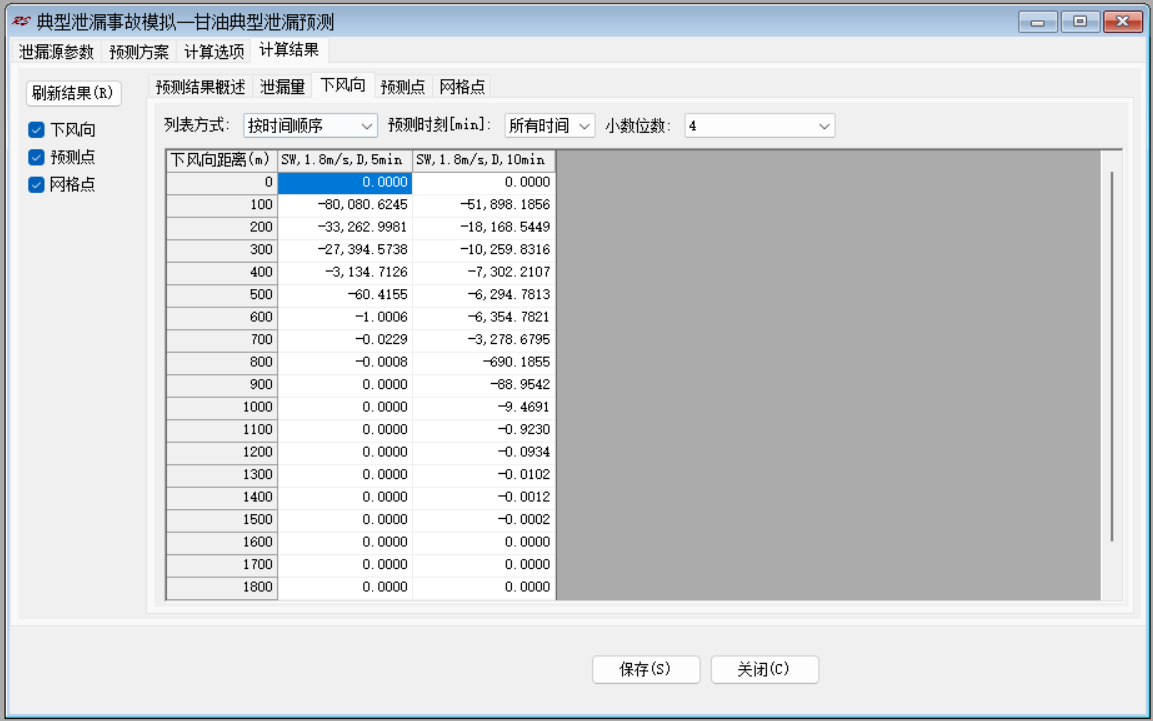Select cell -690.1855
Image resolution: width=1153 pixels, height=721 pixels.
[484, 362]
